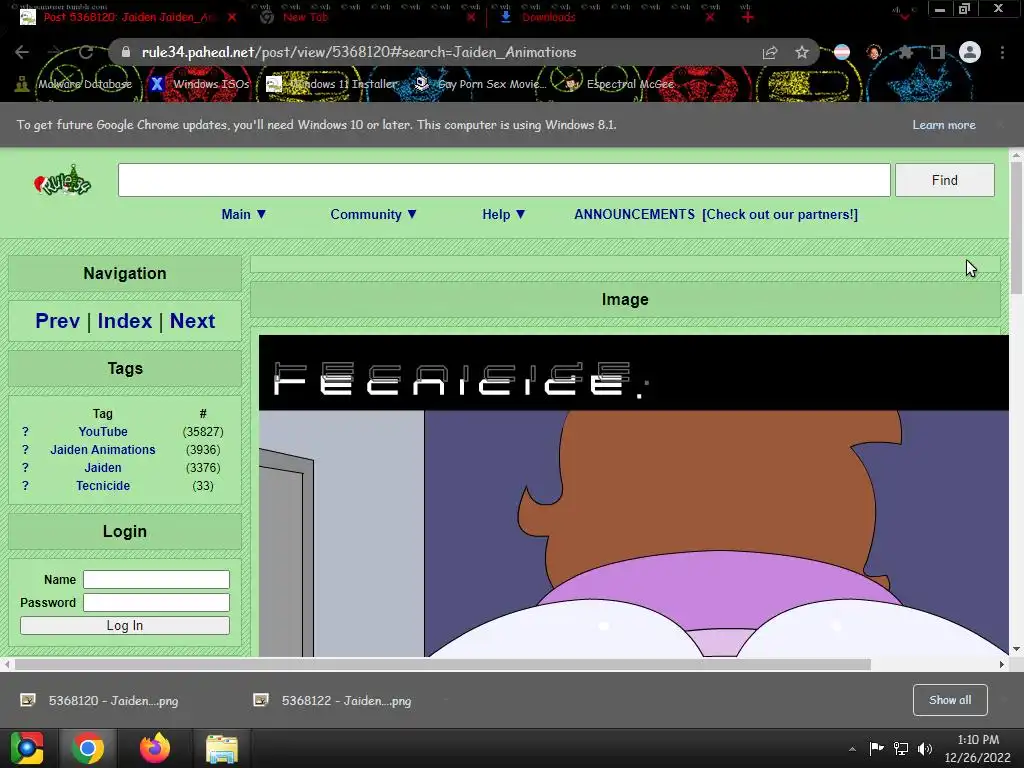Click the vertical page scrollbar thumb
Screen dimensions: 1024x768
[1016, 229]
